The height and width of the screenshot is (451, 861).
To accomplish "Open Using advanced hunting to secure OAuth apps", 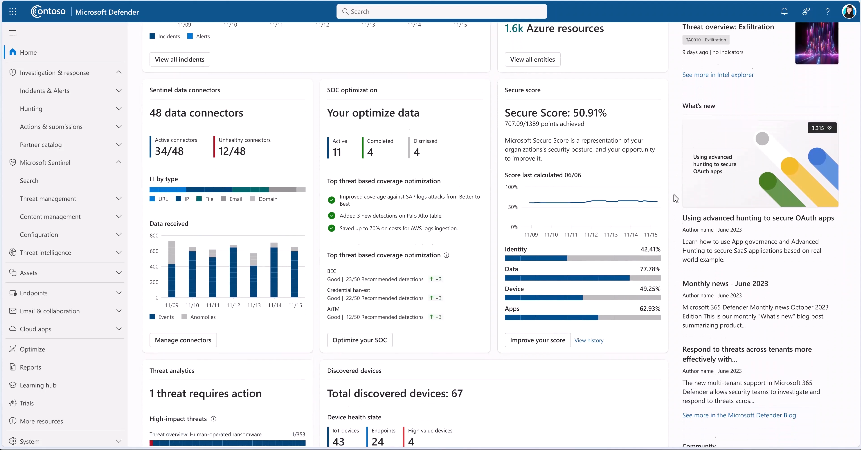I will coord(758,218).
